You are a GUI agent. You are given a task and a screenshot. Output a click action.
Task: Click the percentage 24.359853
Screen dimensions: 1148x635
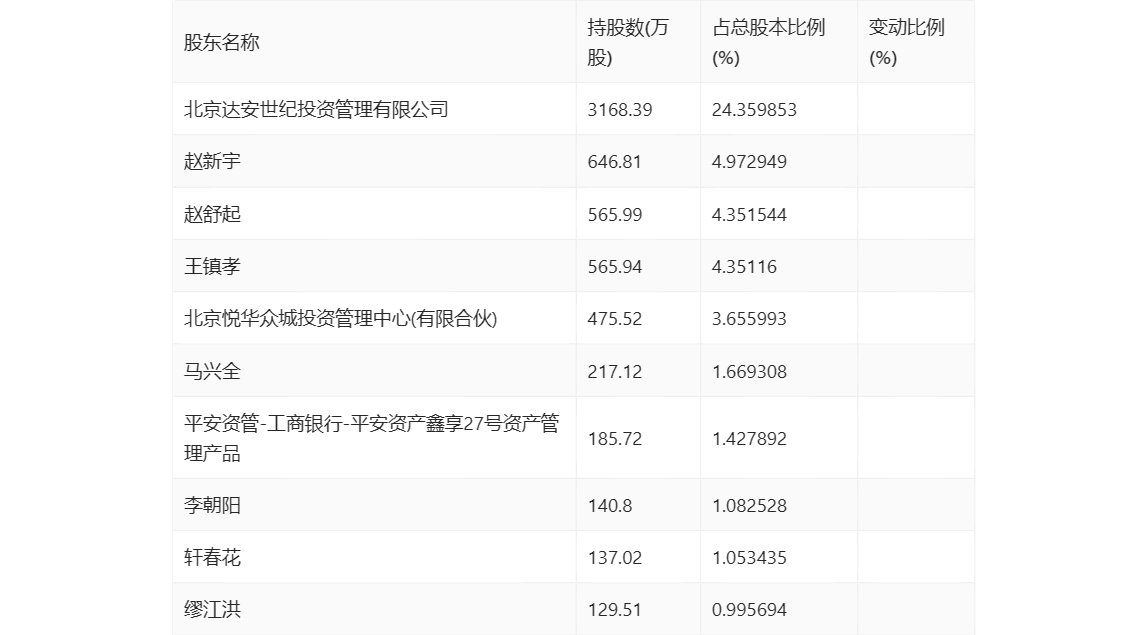tap(754, 110)
